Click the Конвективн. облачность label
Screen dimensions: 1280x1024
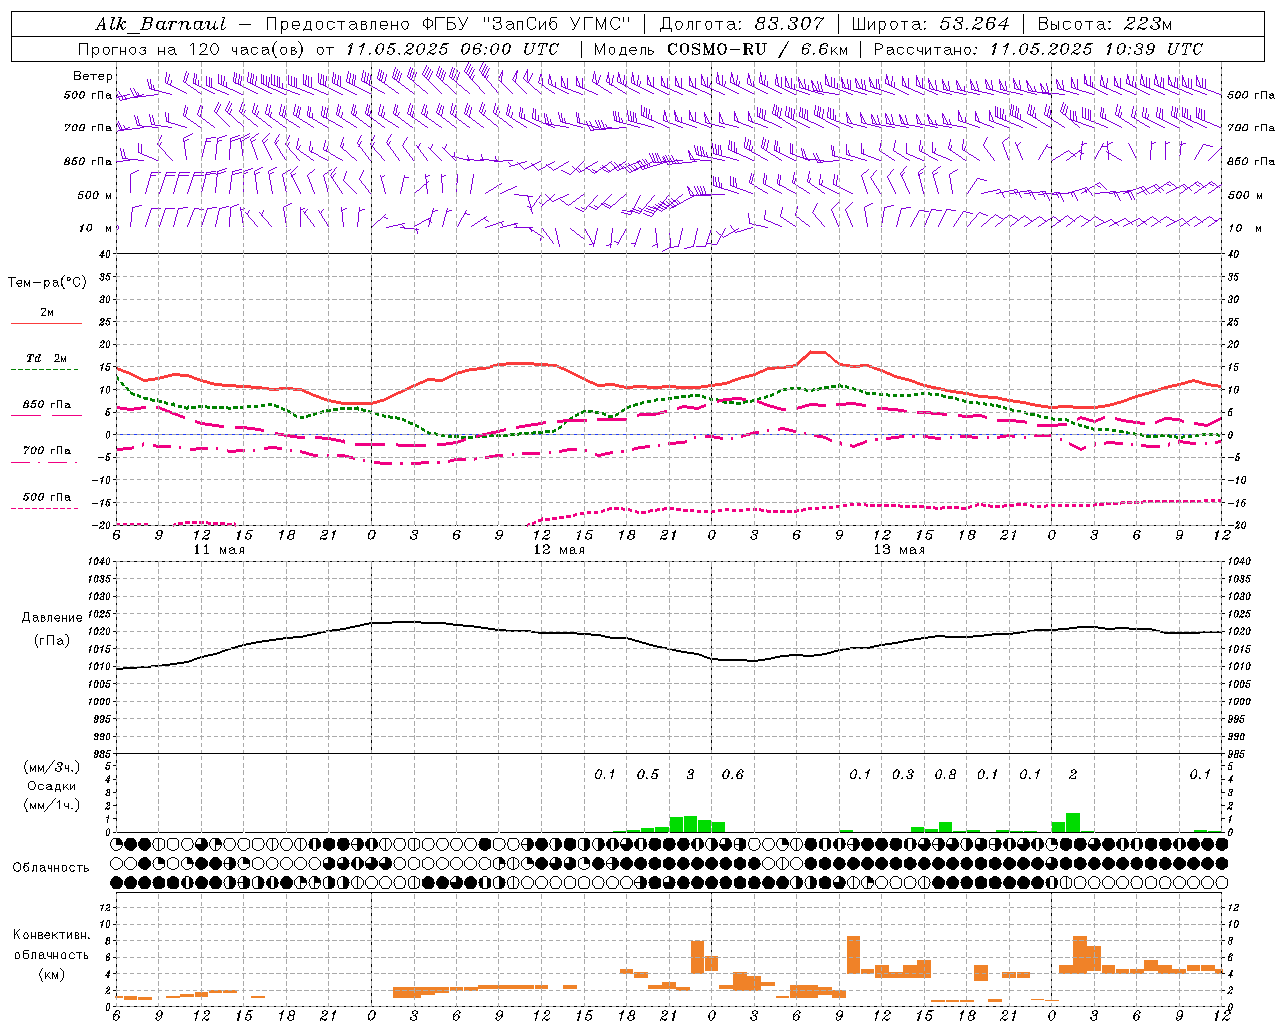coord(51,944)
